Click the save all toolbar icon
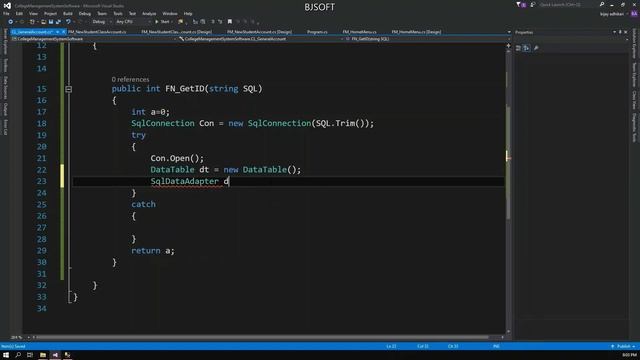This screenshot has height=360, width=640. [x=58, y=22]
